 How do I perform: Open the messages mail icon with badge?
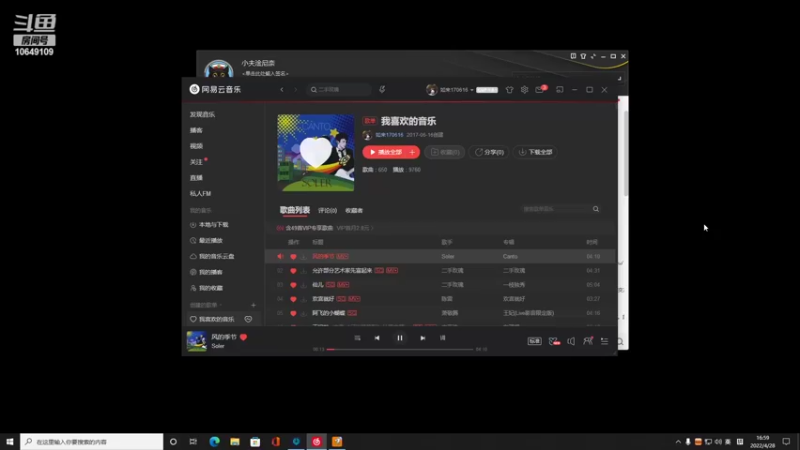coord(540,90)
